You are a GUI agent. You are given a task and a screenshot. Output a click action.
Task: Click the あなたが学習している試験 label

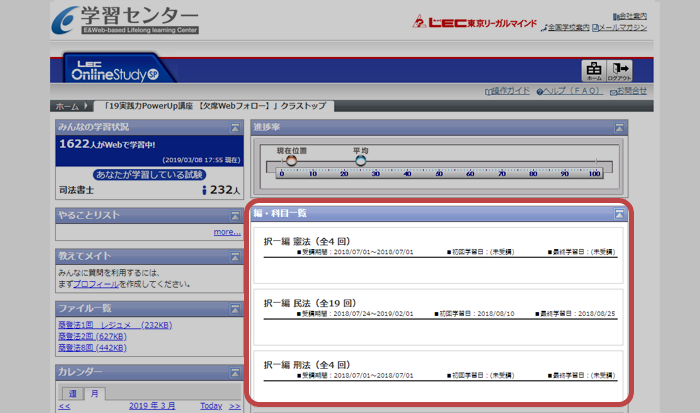150,175
